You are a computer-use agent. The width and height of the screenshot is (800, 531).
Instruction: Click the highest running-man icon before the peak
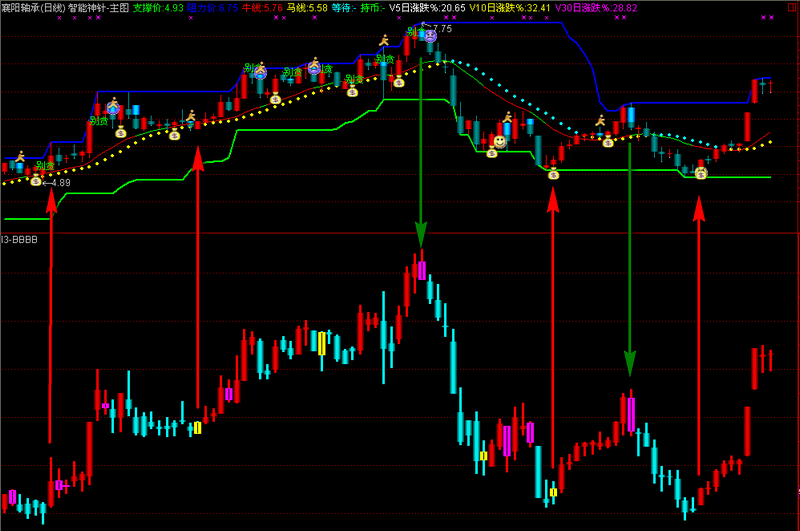click(384, 40)
